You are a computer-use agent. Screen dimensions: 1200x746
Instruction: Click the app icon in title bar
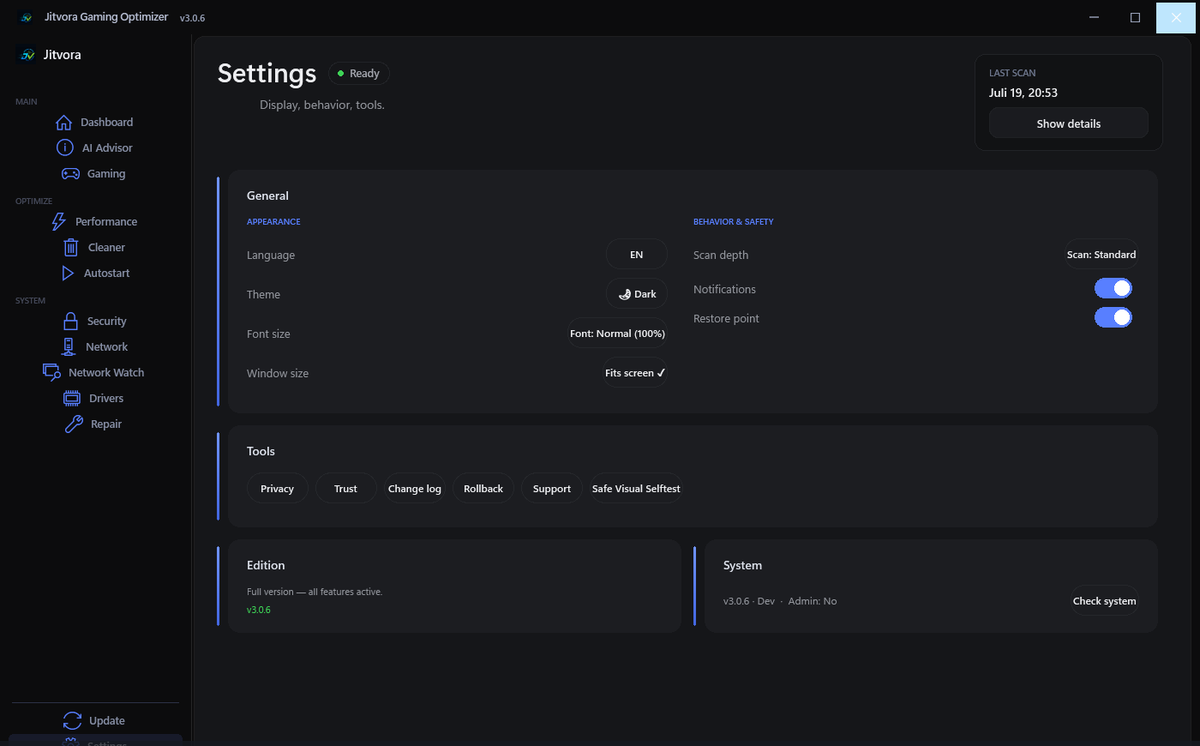pyautogui.click(x=26, y=17)
